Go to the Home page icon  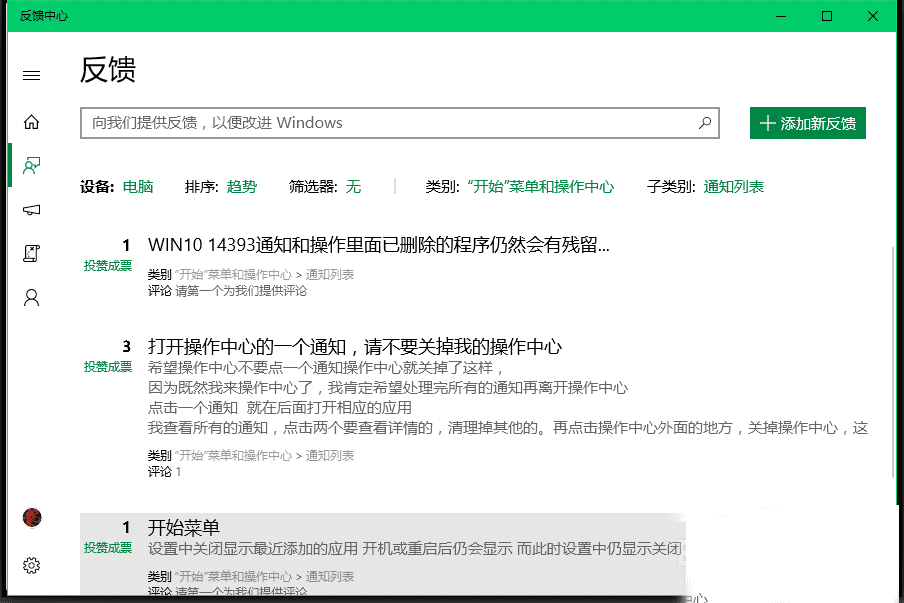tap(31, 122)
